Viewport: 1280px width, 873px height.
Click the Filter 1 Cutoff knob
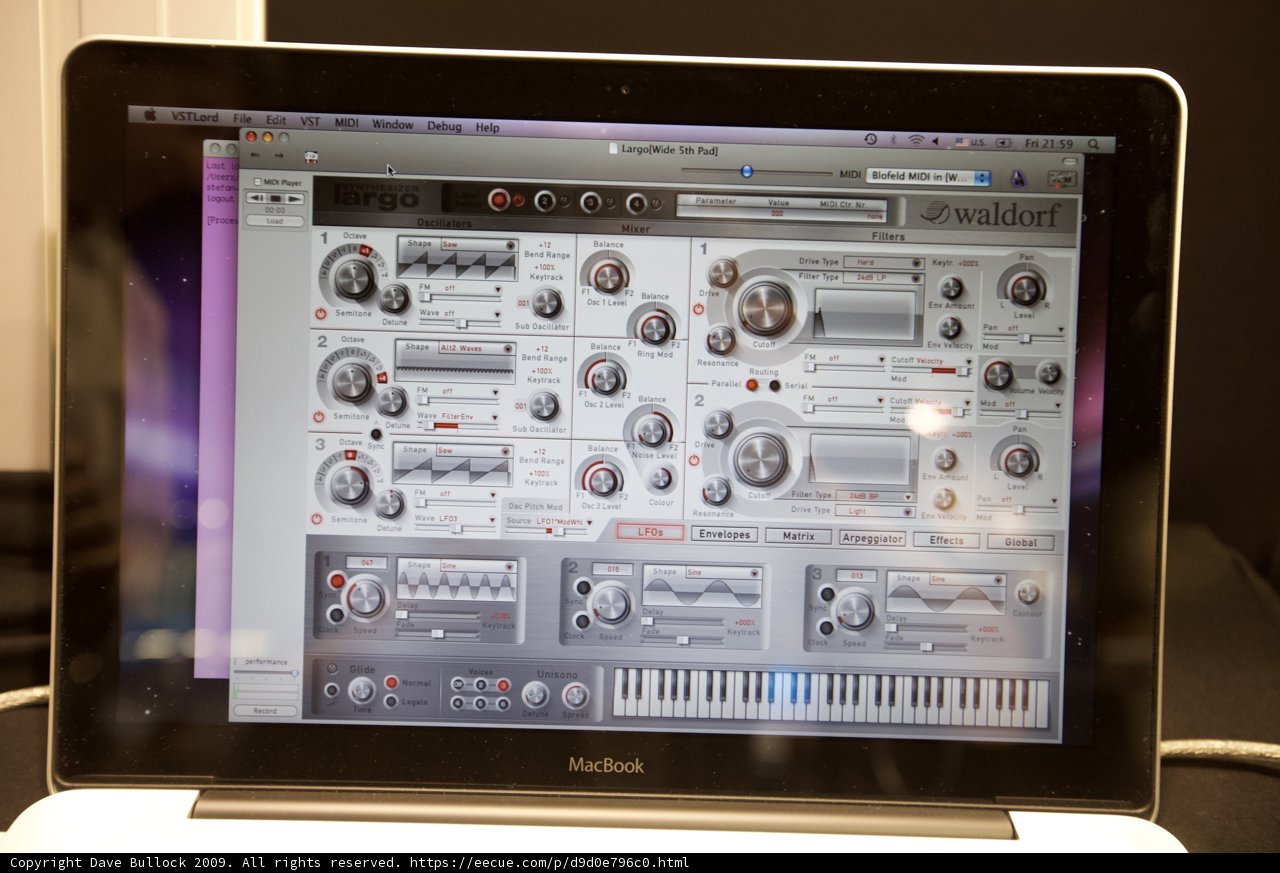pos(766,308)
